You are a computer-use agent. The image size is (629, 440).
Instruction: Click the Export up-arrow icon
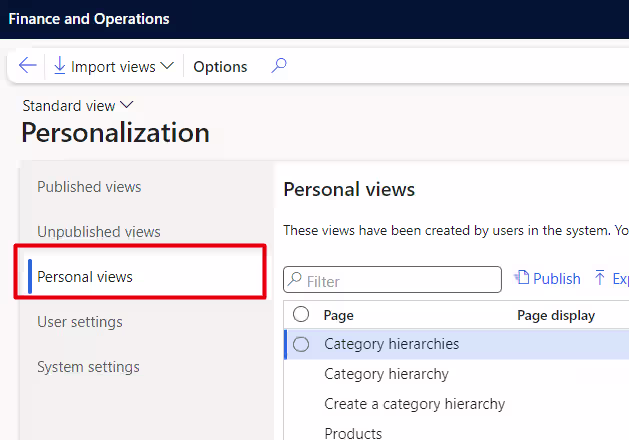tap(600, 278)
